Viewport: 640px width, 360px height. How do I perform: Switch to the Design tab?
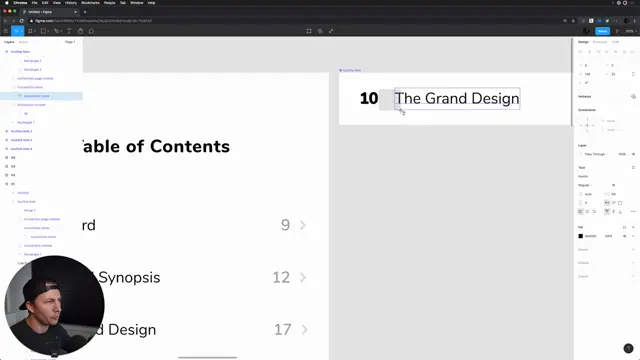pyautogui.click(x=583, y=42)
